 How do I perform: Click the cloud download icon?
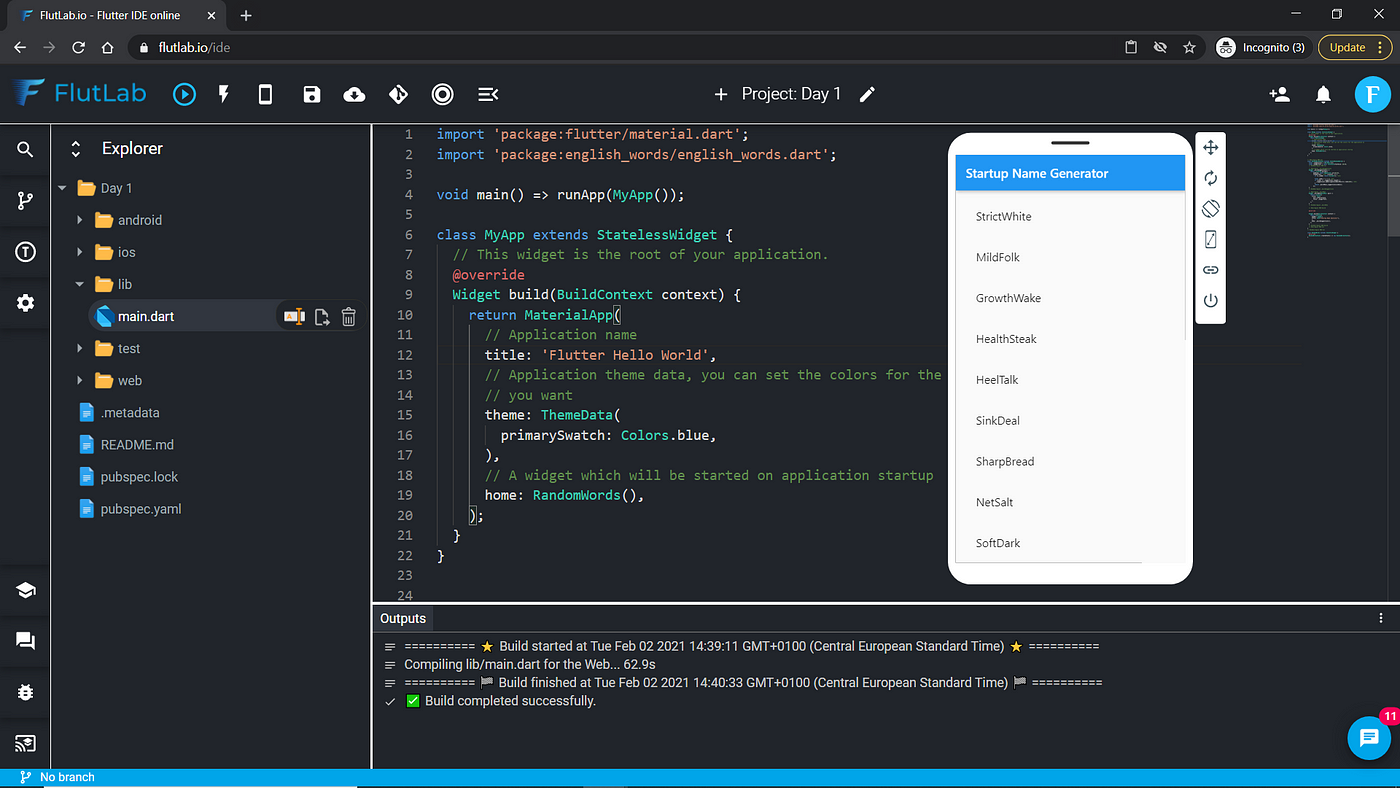pyautogui.click(x=354, y=94)
